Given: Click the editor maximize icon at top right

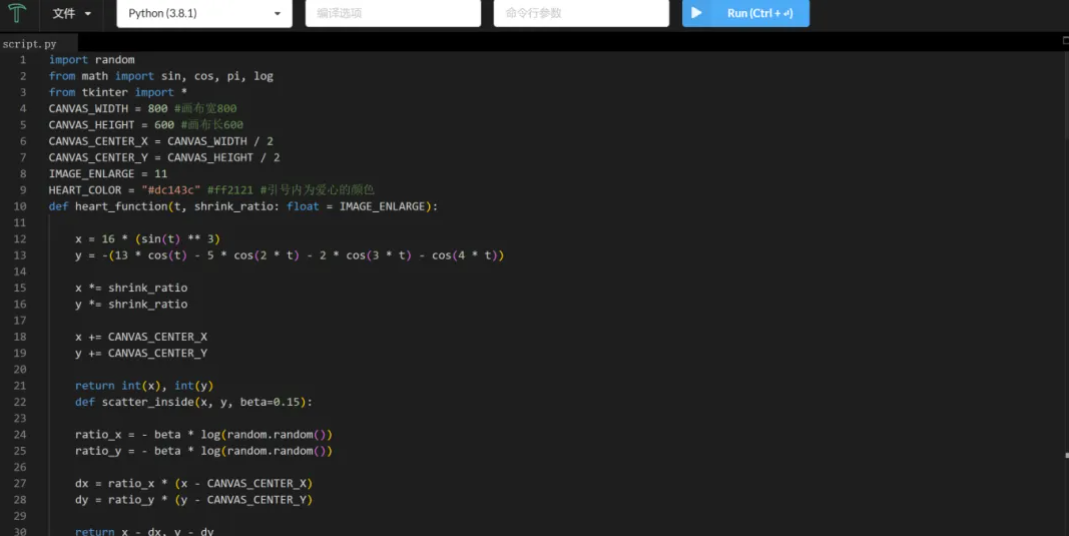Looking at the screenshot, I should coord(1064,41).
